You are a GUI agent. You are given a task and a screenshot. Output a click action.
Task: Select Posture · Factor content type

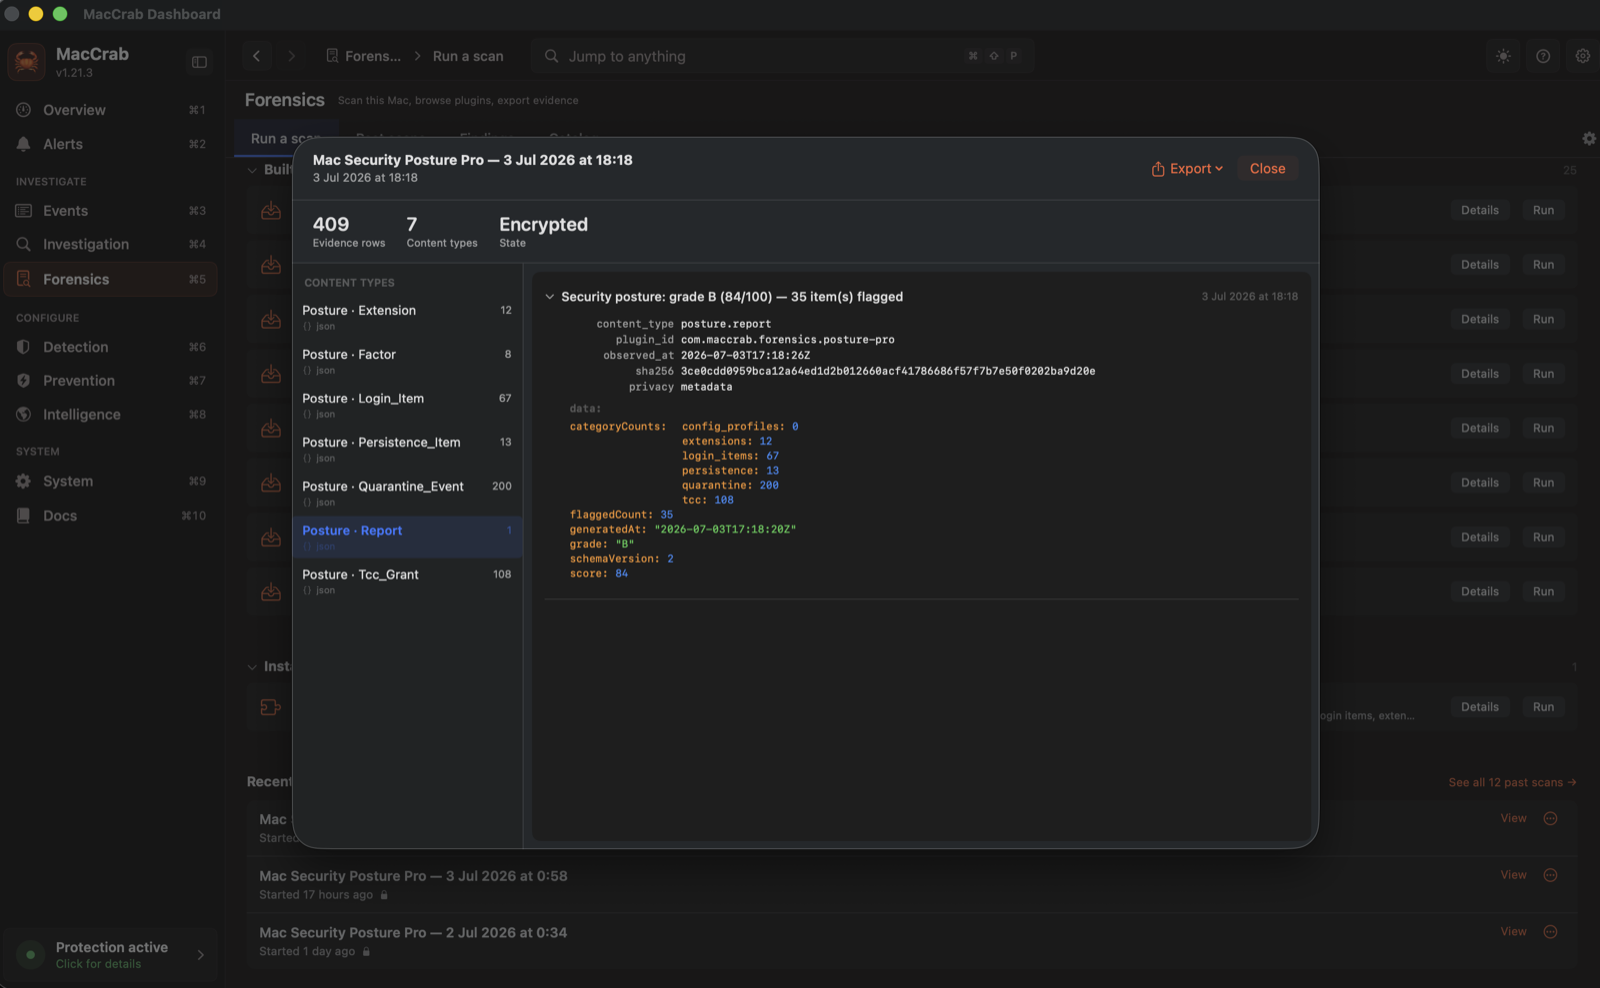(407, 361)
